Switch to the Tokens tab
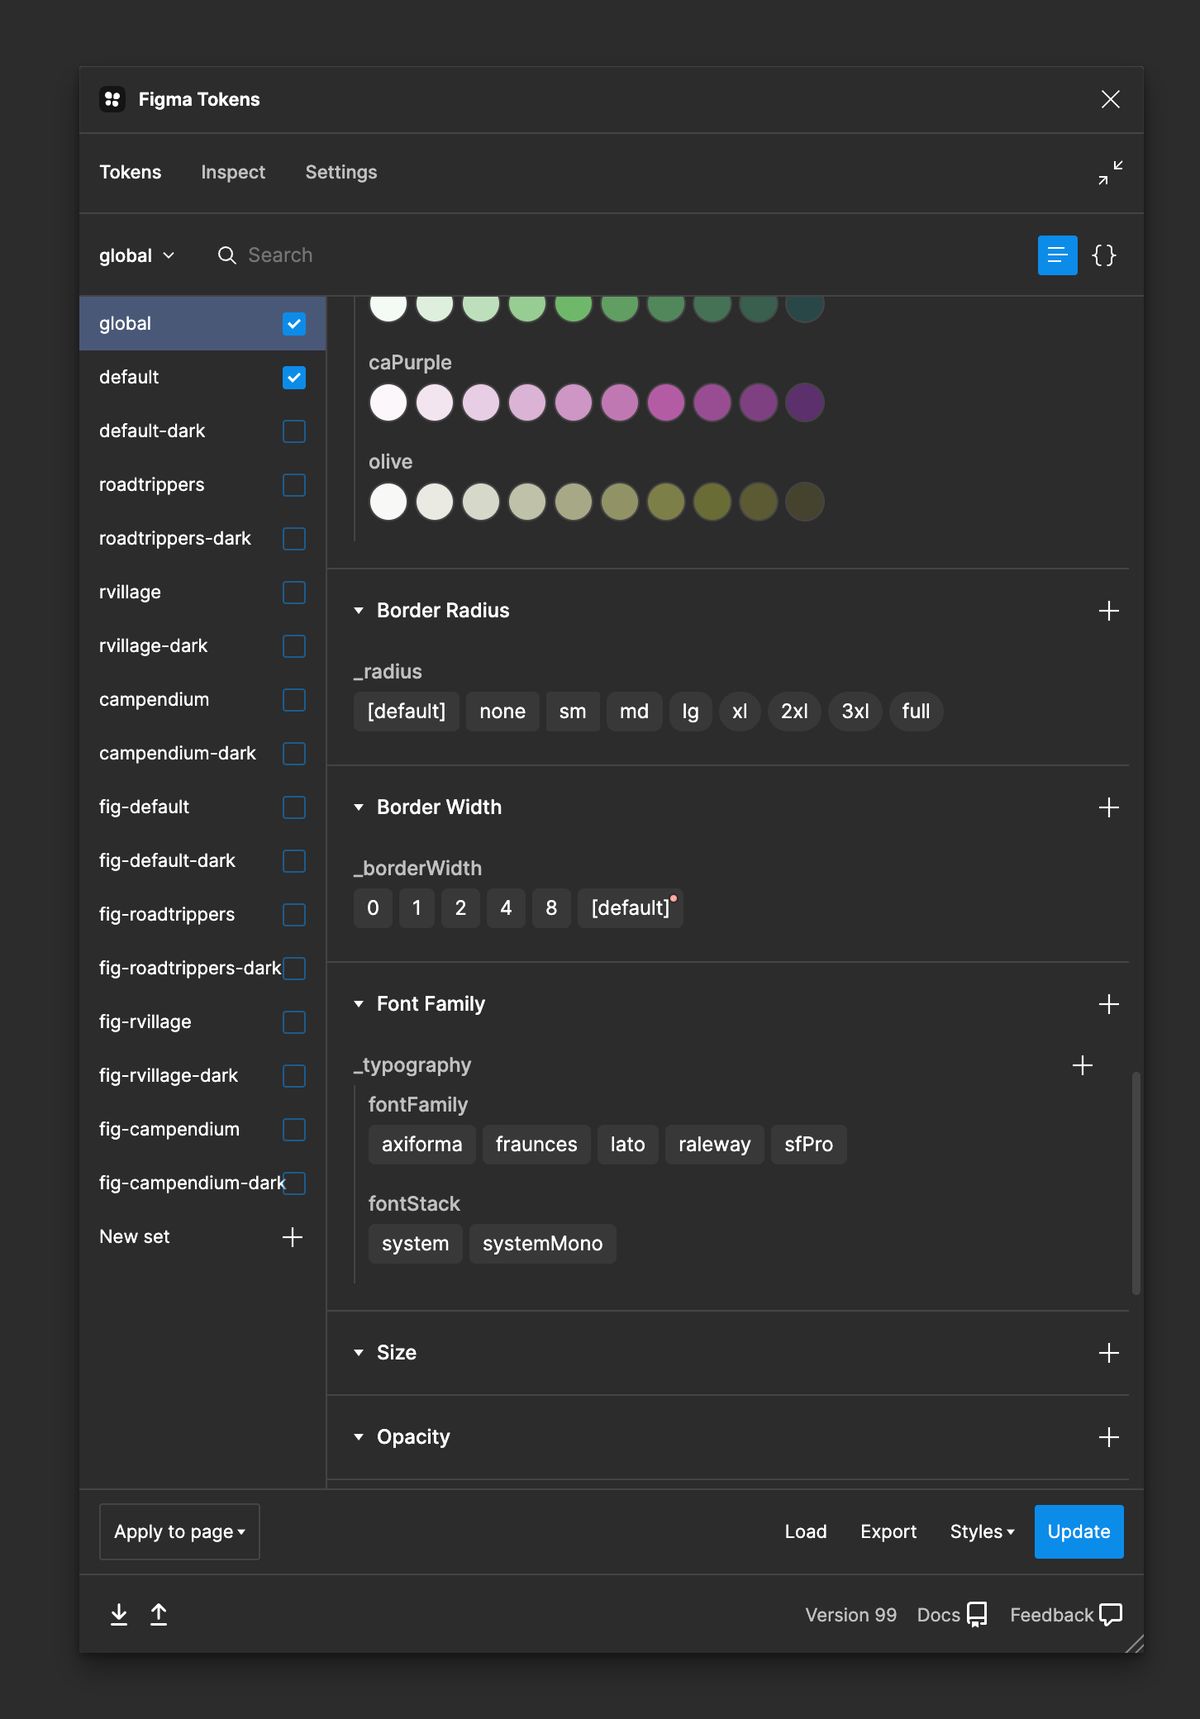Screen dimensions: 1200x1719 (130, 172)
